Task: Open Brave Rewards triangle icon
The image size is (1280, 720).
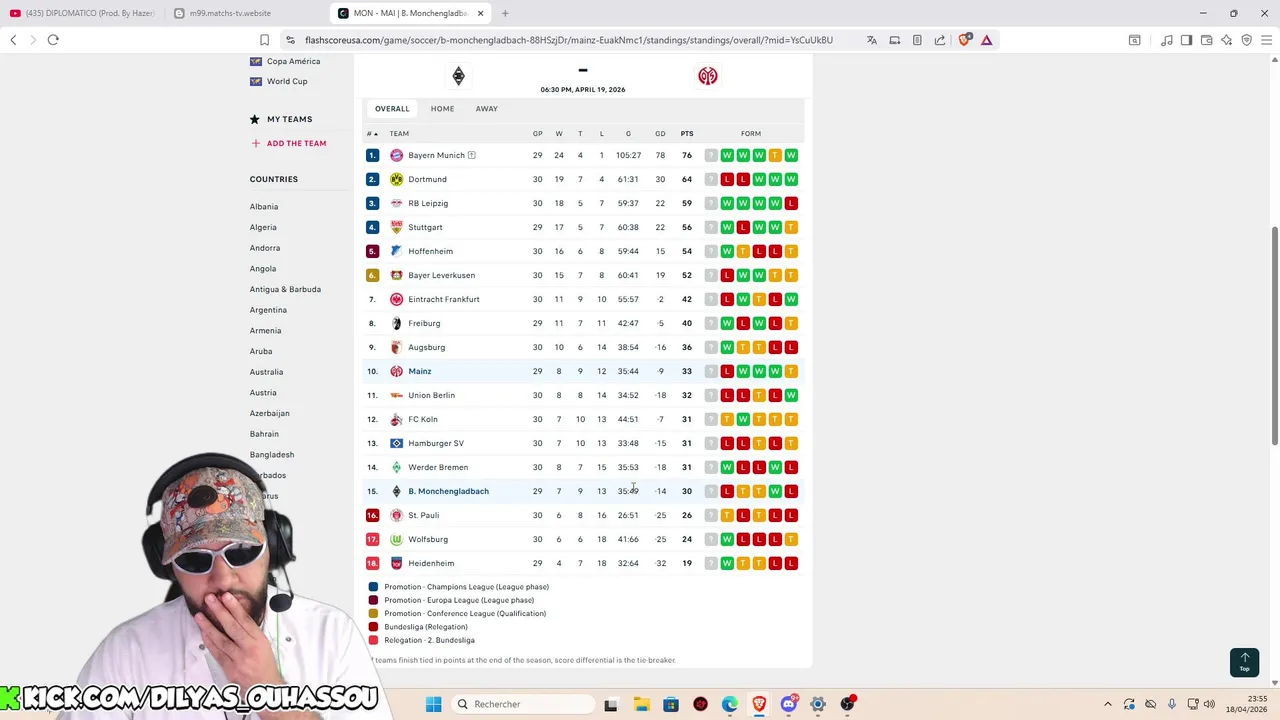Action: [x=986, y=40]
